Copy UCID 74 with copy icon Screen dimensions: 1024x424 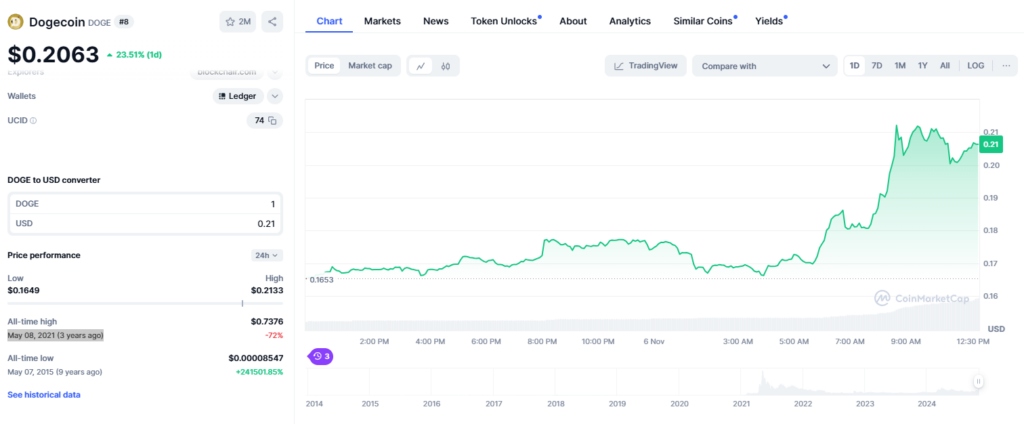[x=272, y=120]
